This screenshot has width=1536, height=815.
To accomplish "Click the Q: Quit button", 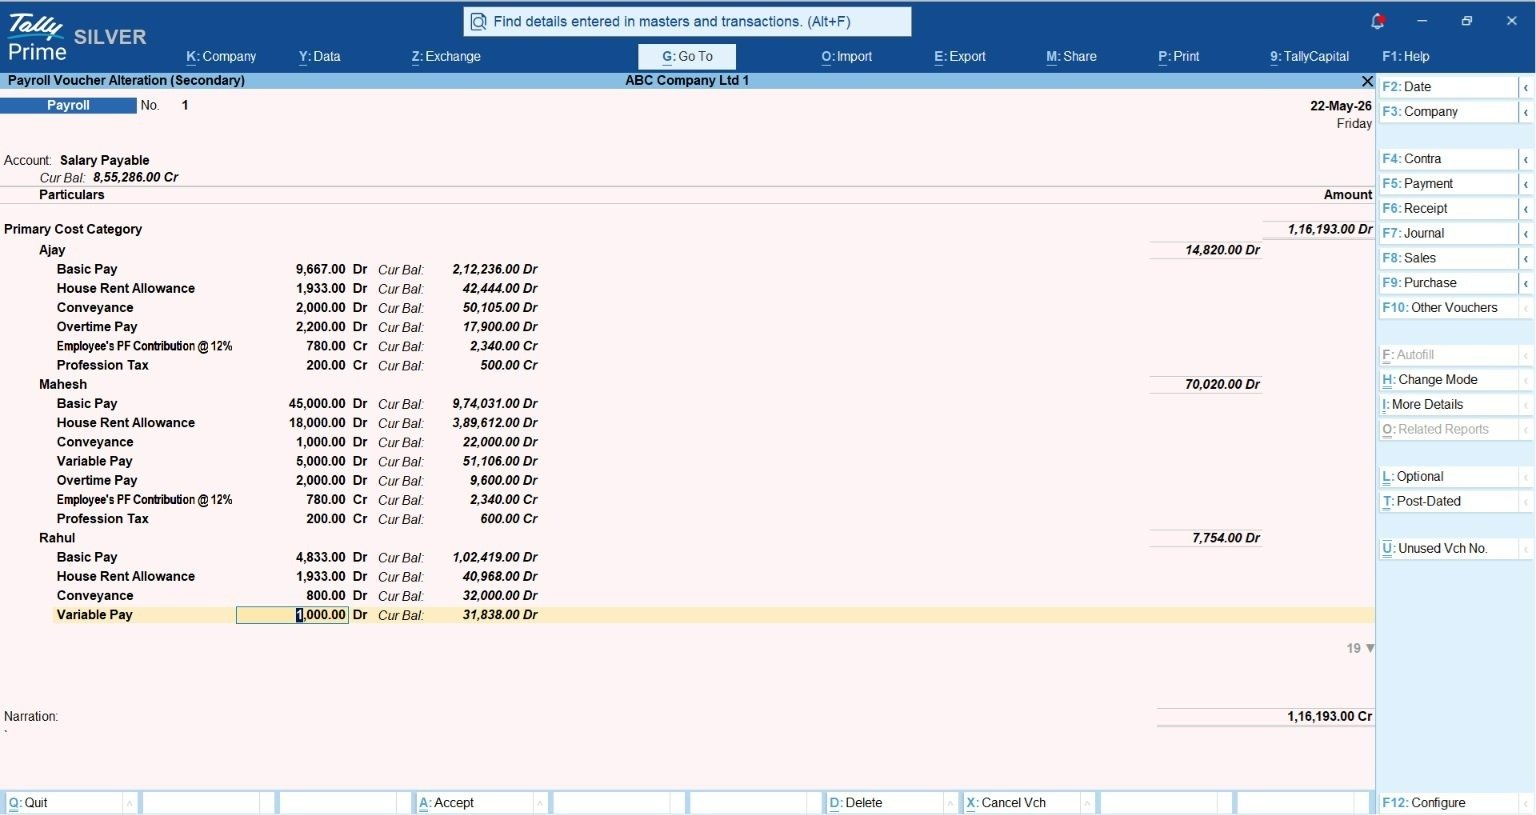I will pyautogui.click(x=64, y=803).
